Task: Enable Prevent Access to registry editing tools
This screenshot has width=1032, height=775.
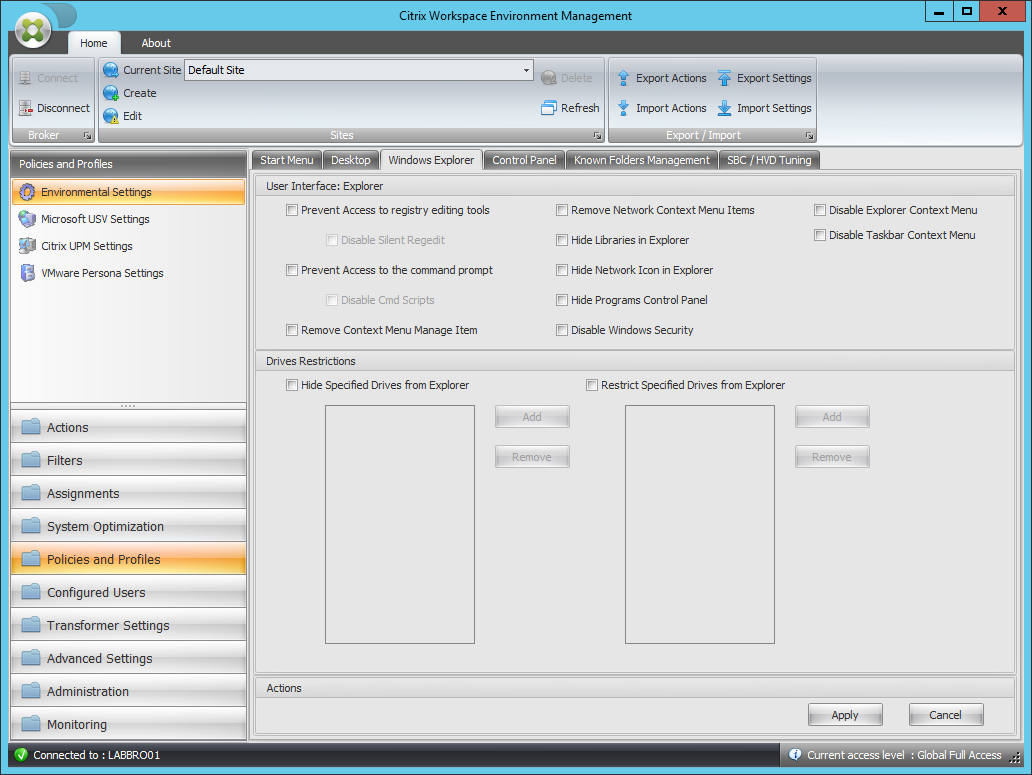Action: [x=291, y=210]
